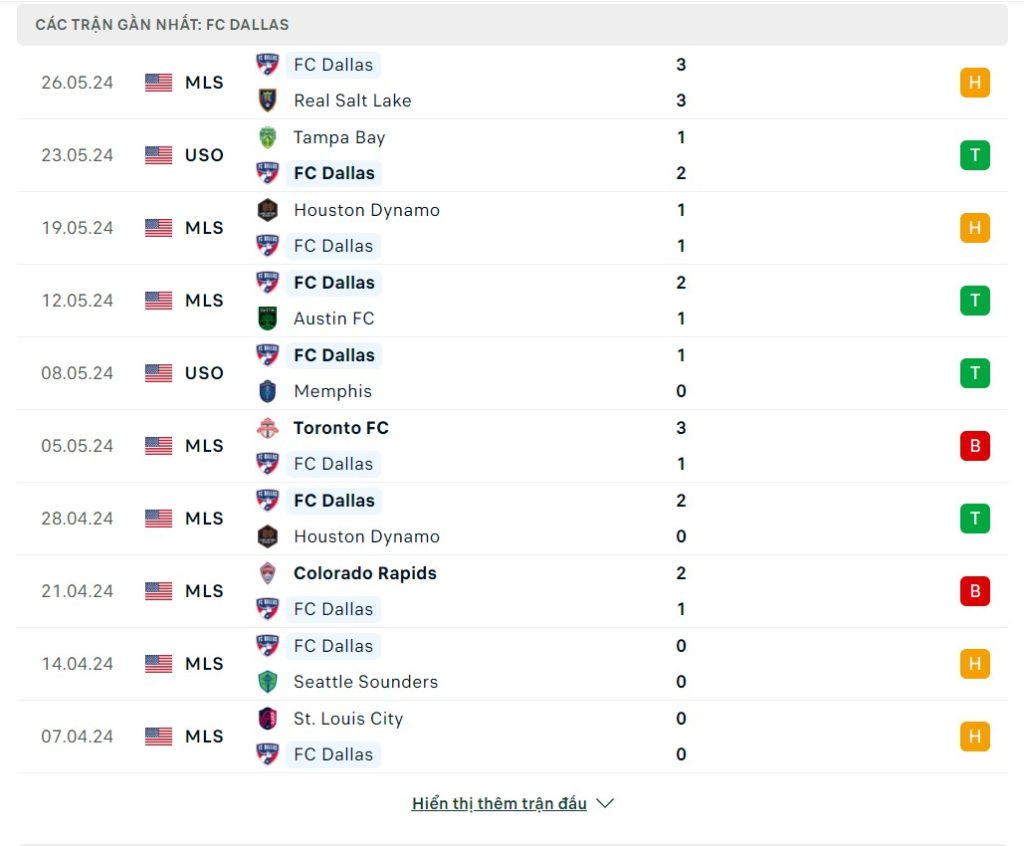Image resolution: width=1024 pixels, height=846 pixels.
Task: Click the Colorado Rapids team logo
Action: coord(267,573)
